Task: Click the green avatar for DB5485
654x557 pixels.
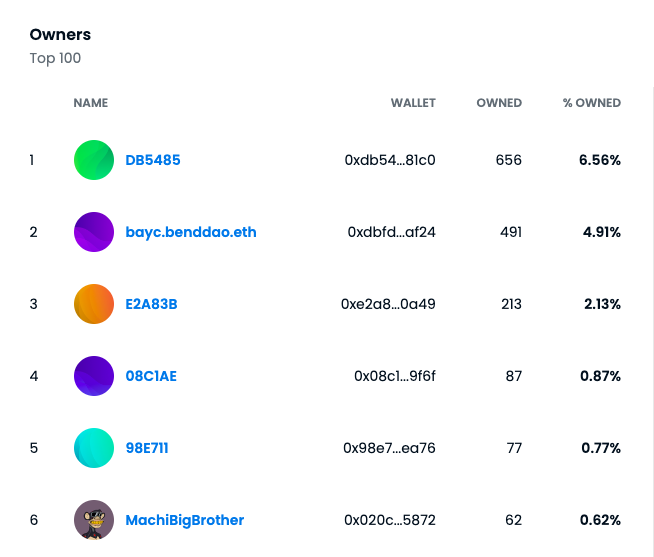Action: [x=94, y=160]
